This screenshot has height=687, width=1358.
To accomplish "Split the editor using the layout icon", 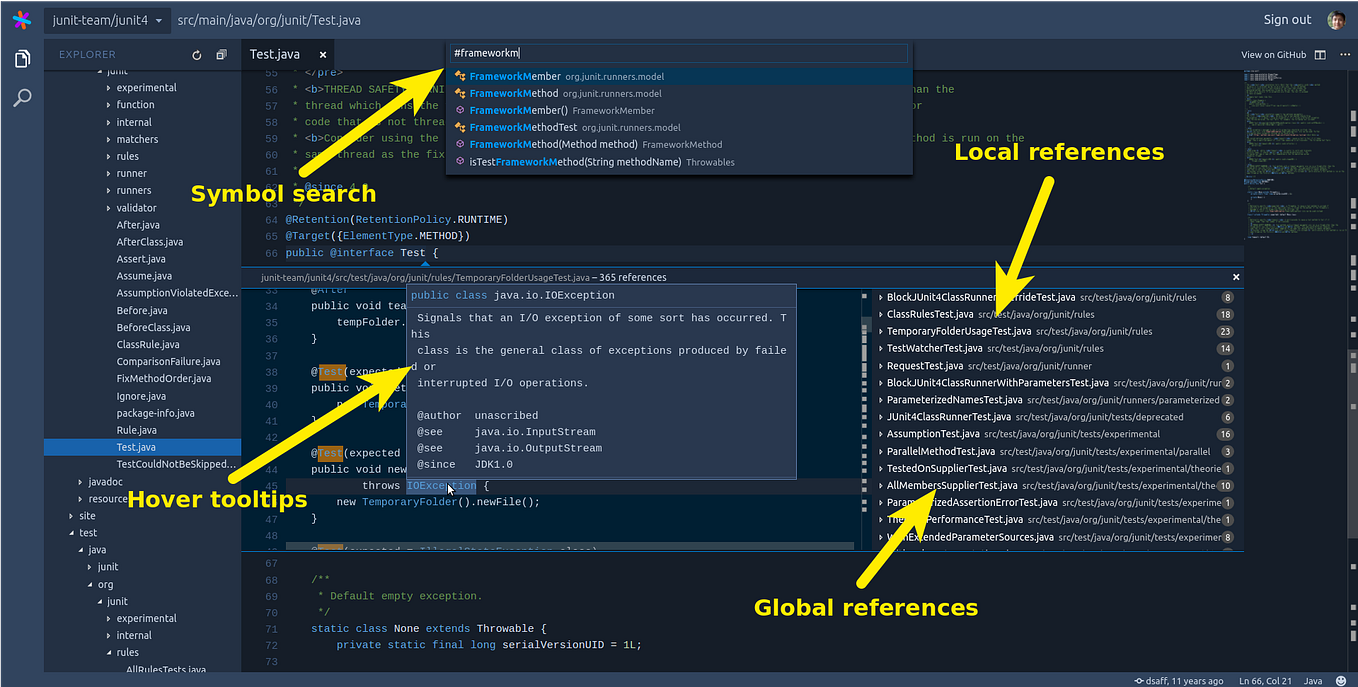I will [1318, 54].
